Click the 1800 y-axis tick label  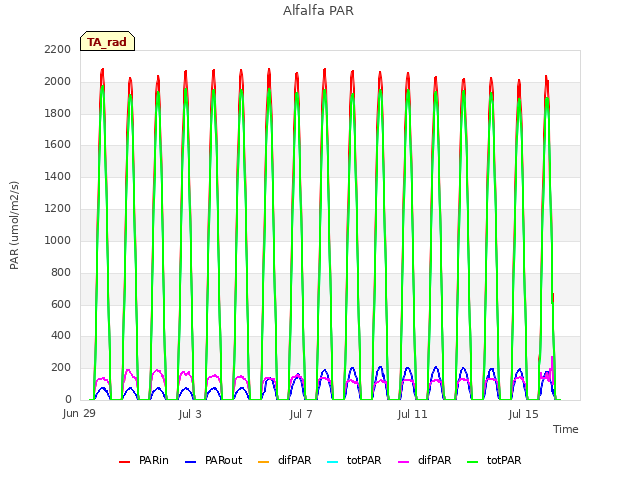click(x=58, y=113)
